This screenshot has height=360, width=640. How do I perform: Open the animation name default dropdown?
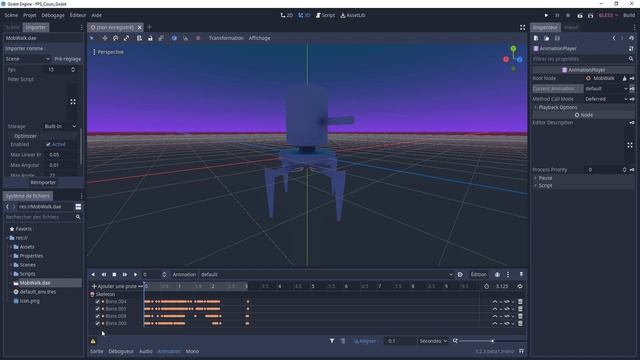click(x=327, y=275)
